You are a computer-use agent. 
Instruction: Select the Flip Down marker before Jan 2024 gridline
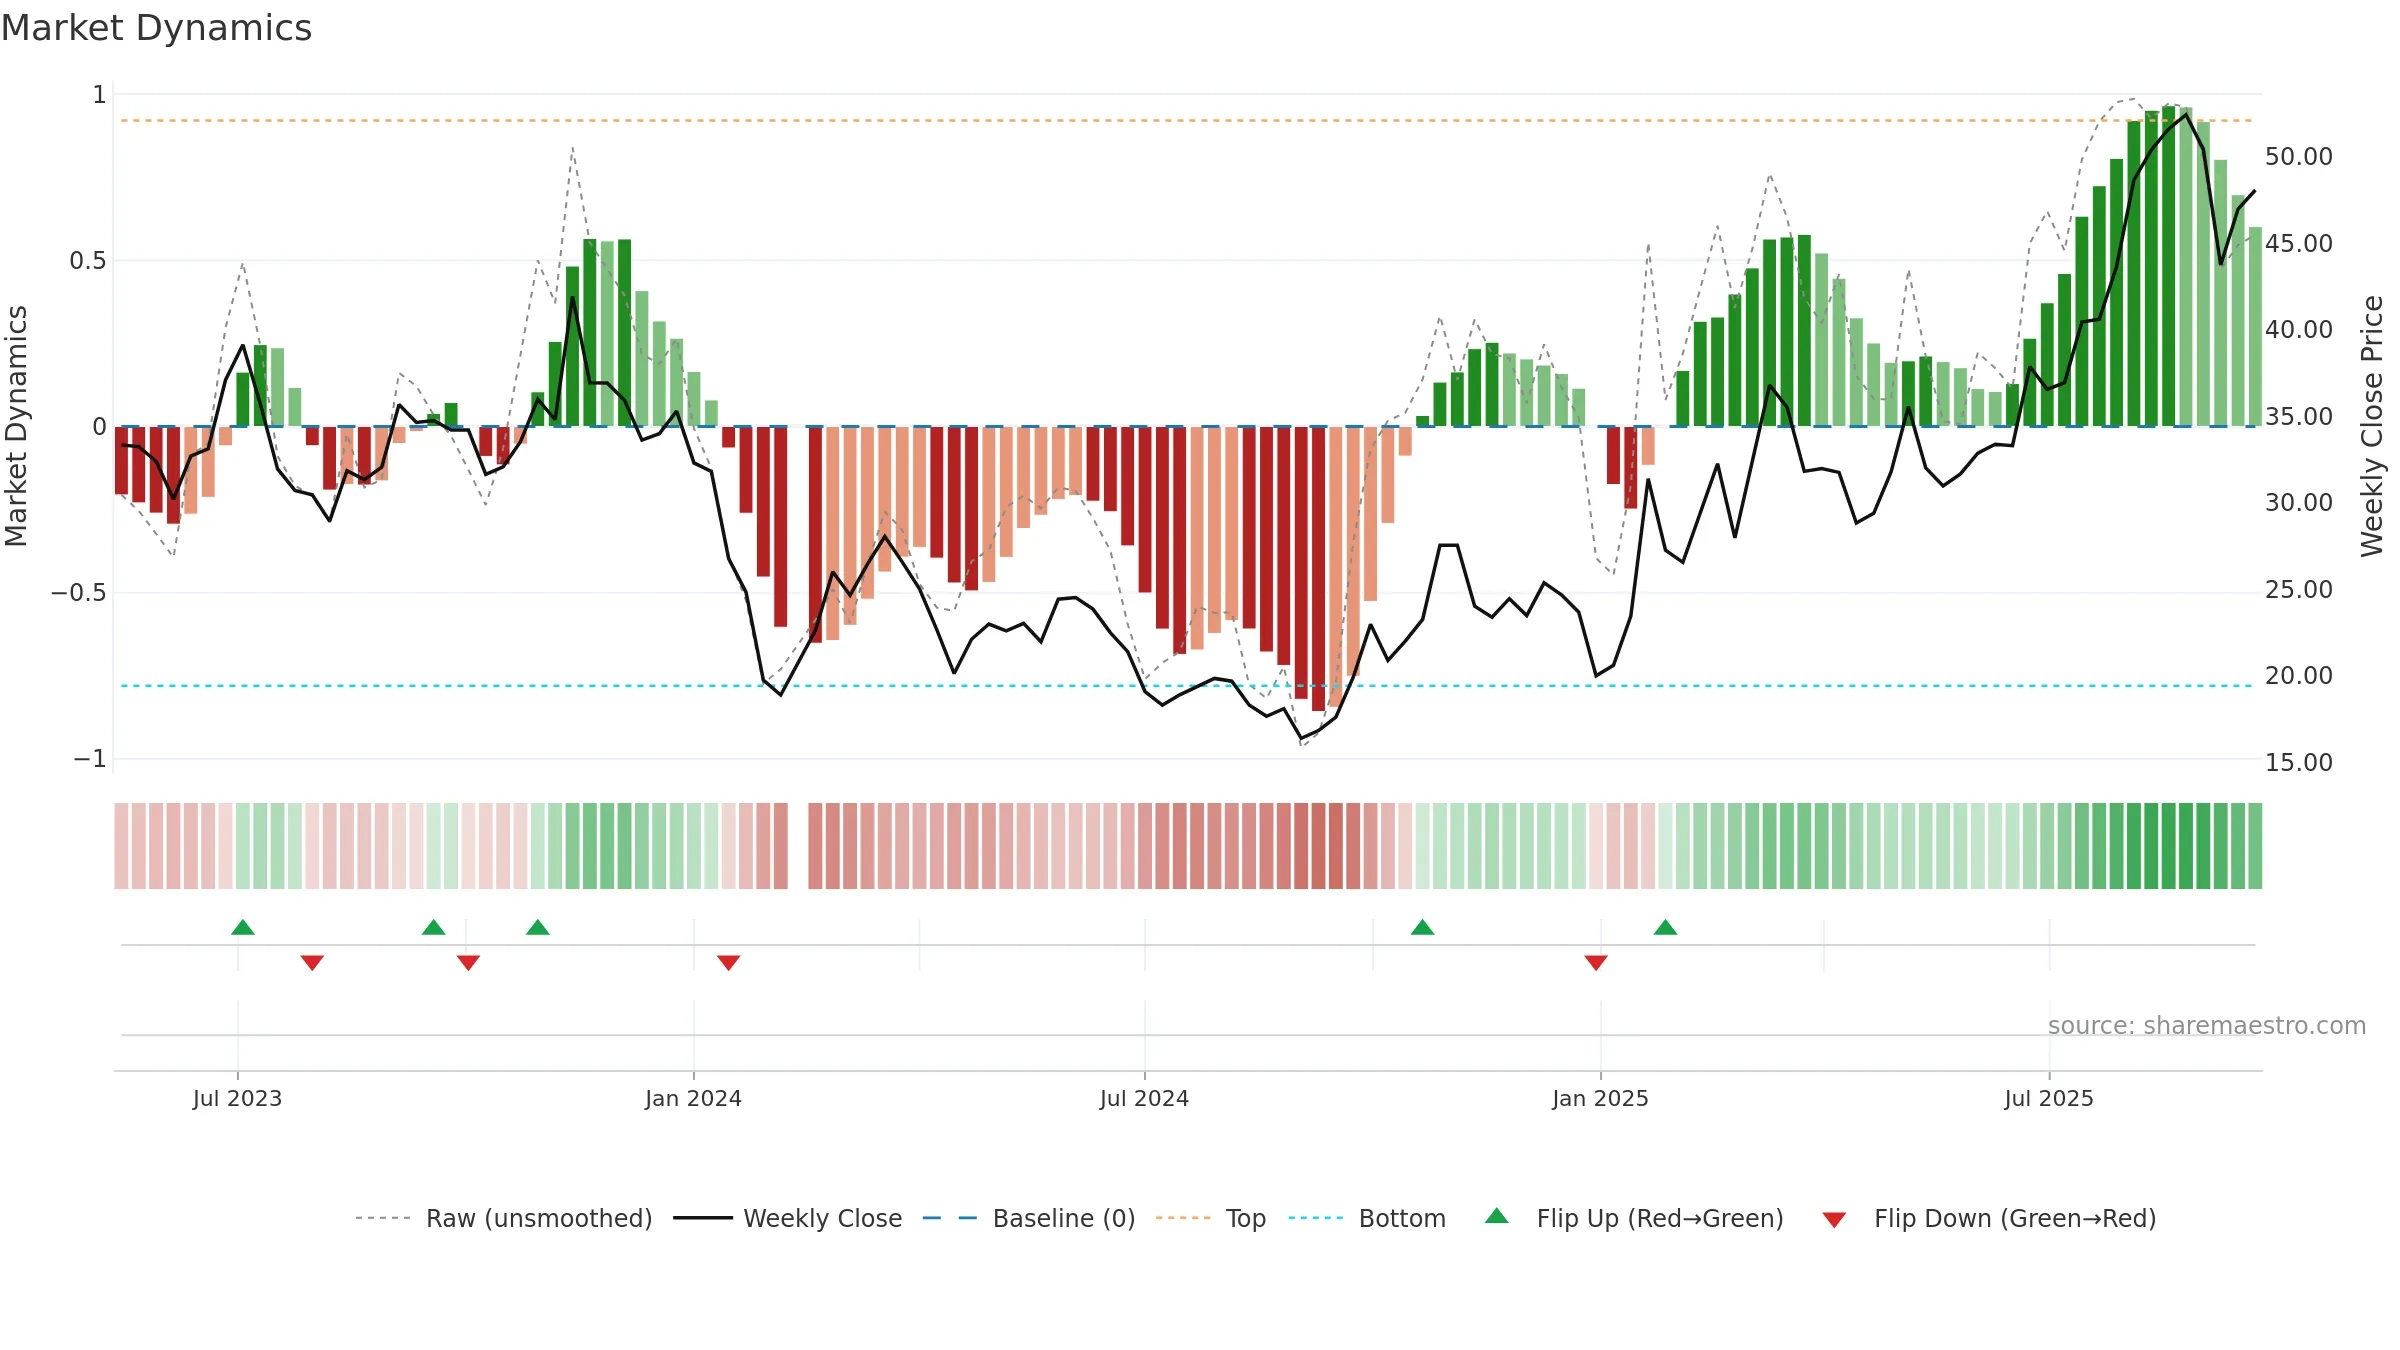[x=468, y=963]
